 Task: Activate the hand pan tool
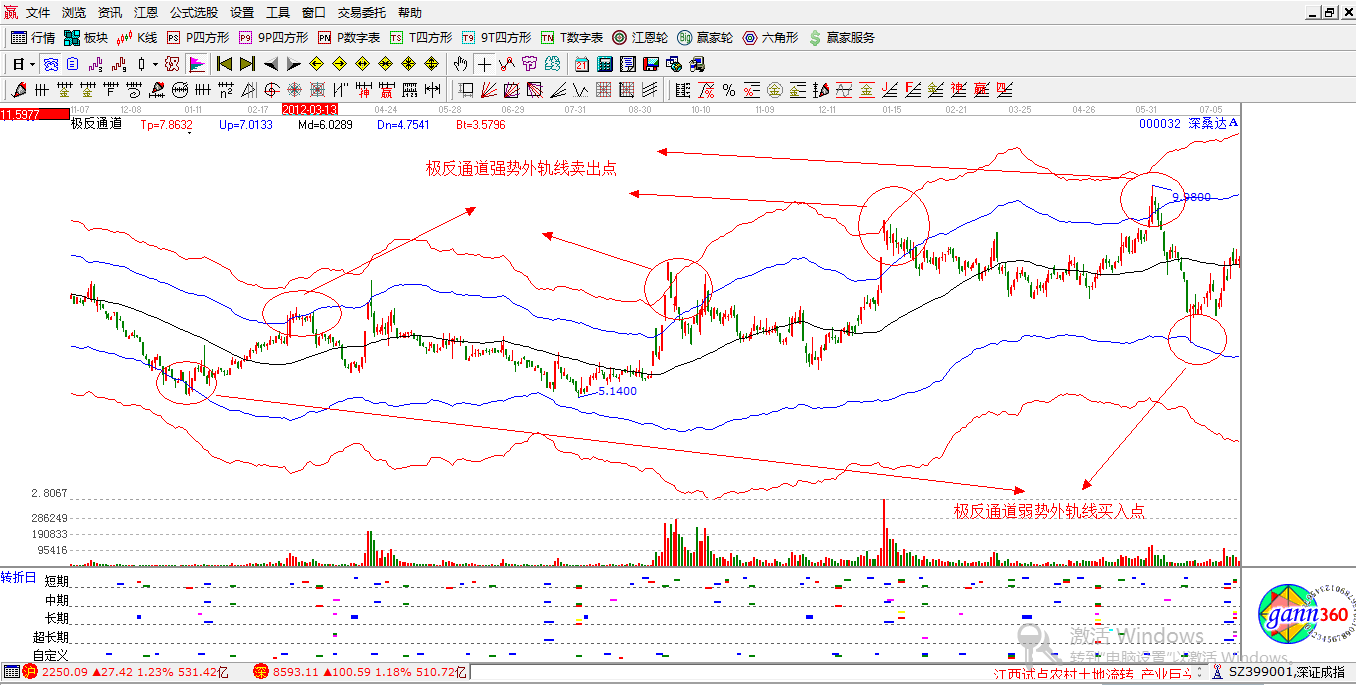460,63
